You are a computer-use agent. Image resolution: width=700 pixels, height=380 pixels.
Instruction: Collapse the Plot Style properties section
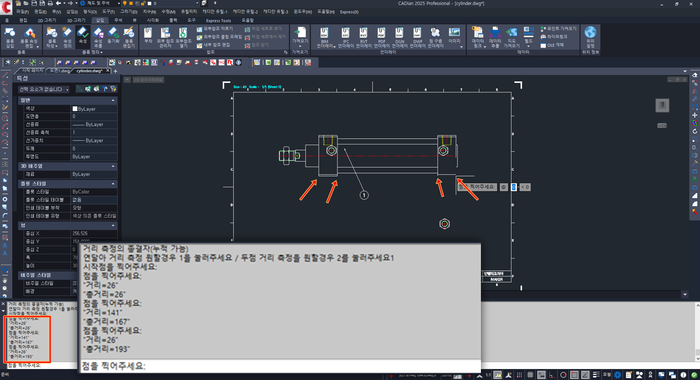pos(113,184)
